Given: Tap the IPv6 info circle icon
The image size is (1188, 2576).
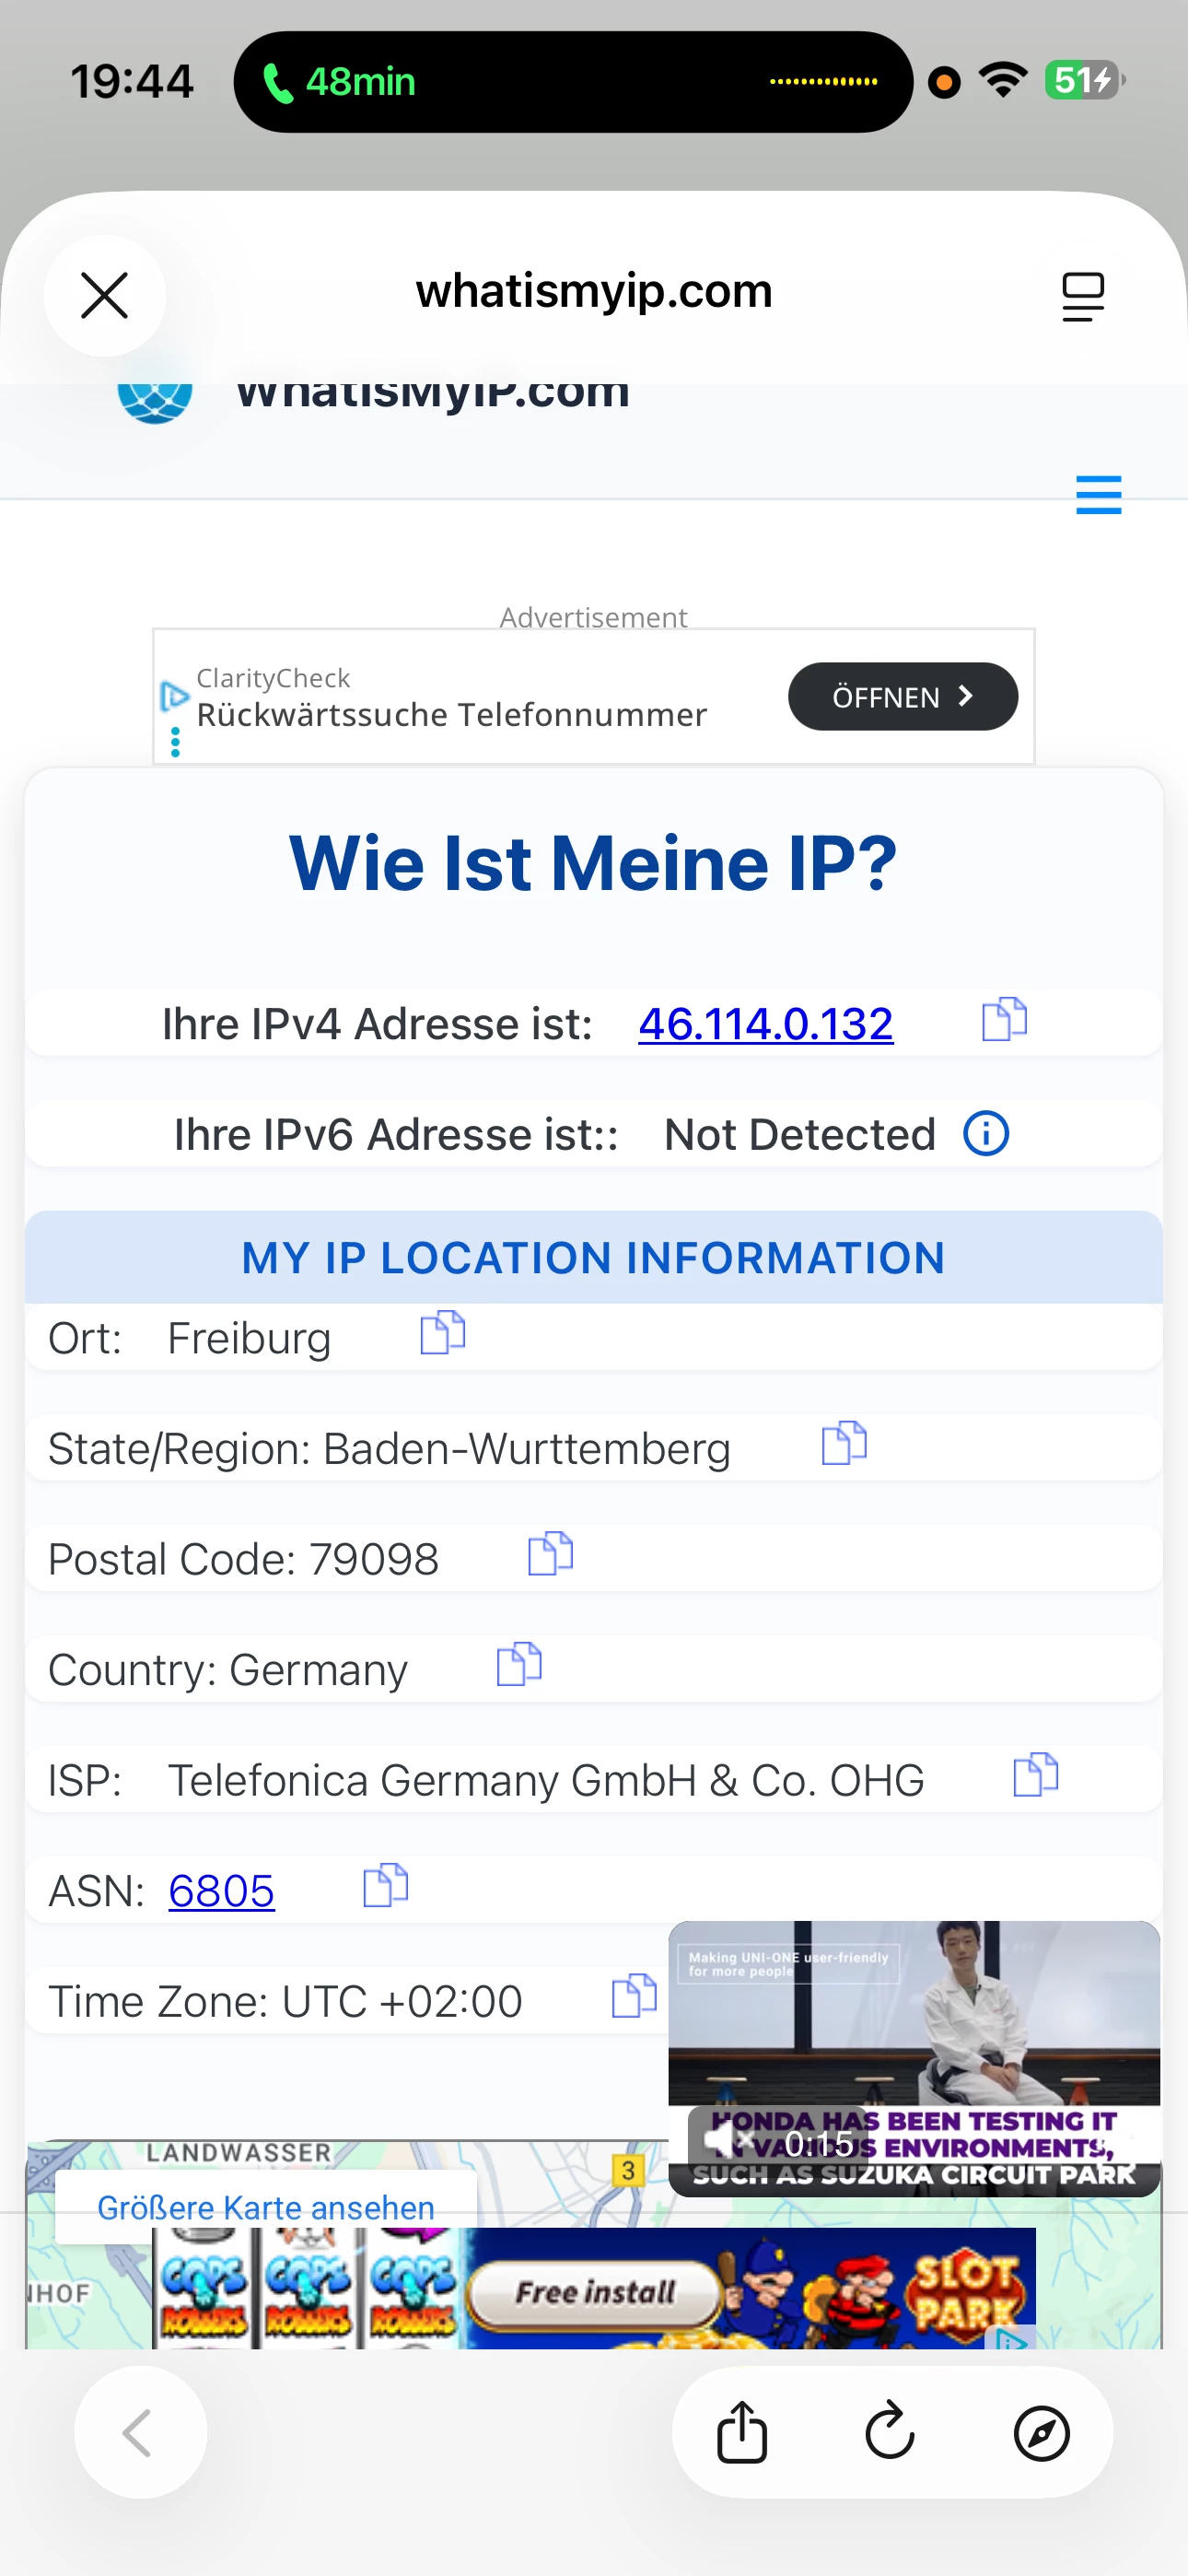Looking at the screenshot, I should point(985,1134).
